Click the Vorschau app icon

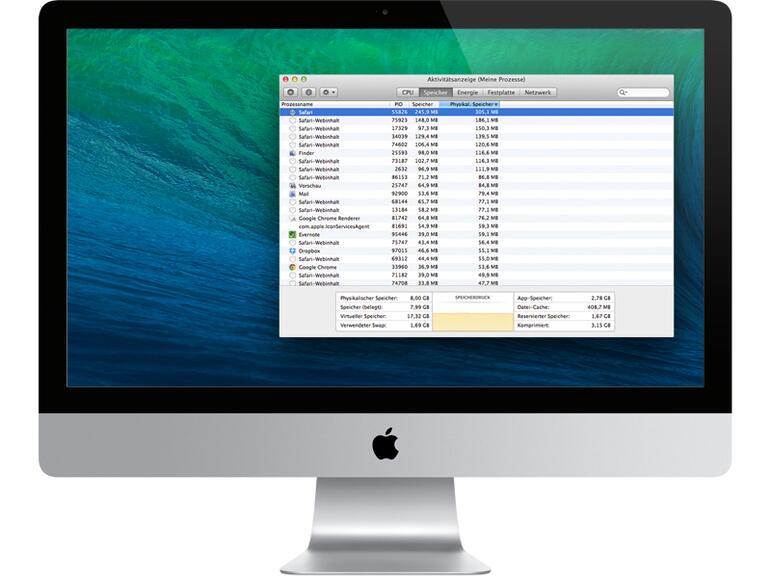(293, 186)
